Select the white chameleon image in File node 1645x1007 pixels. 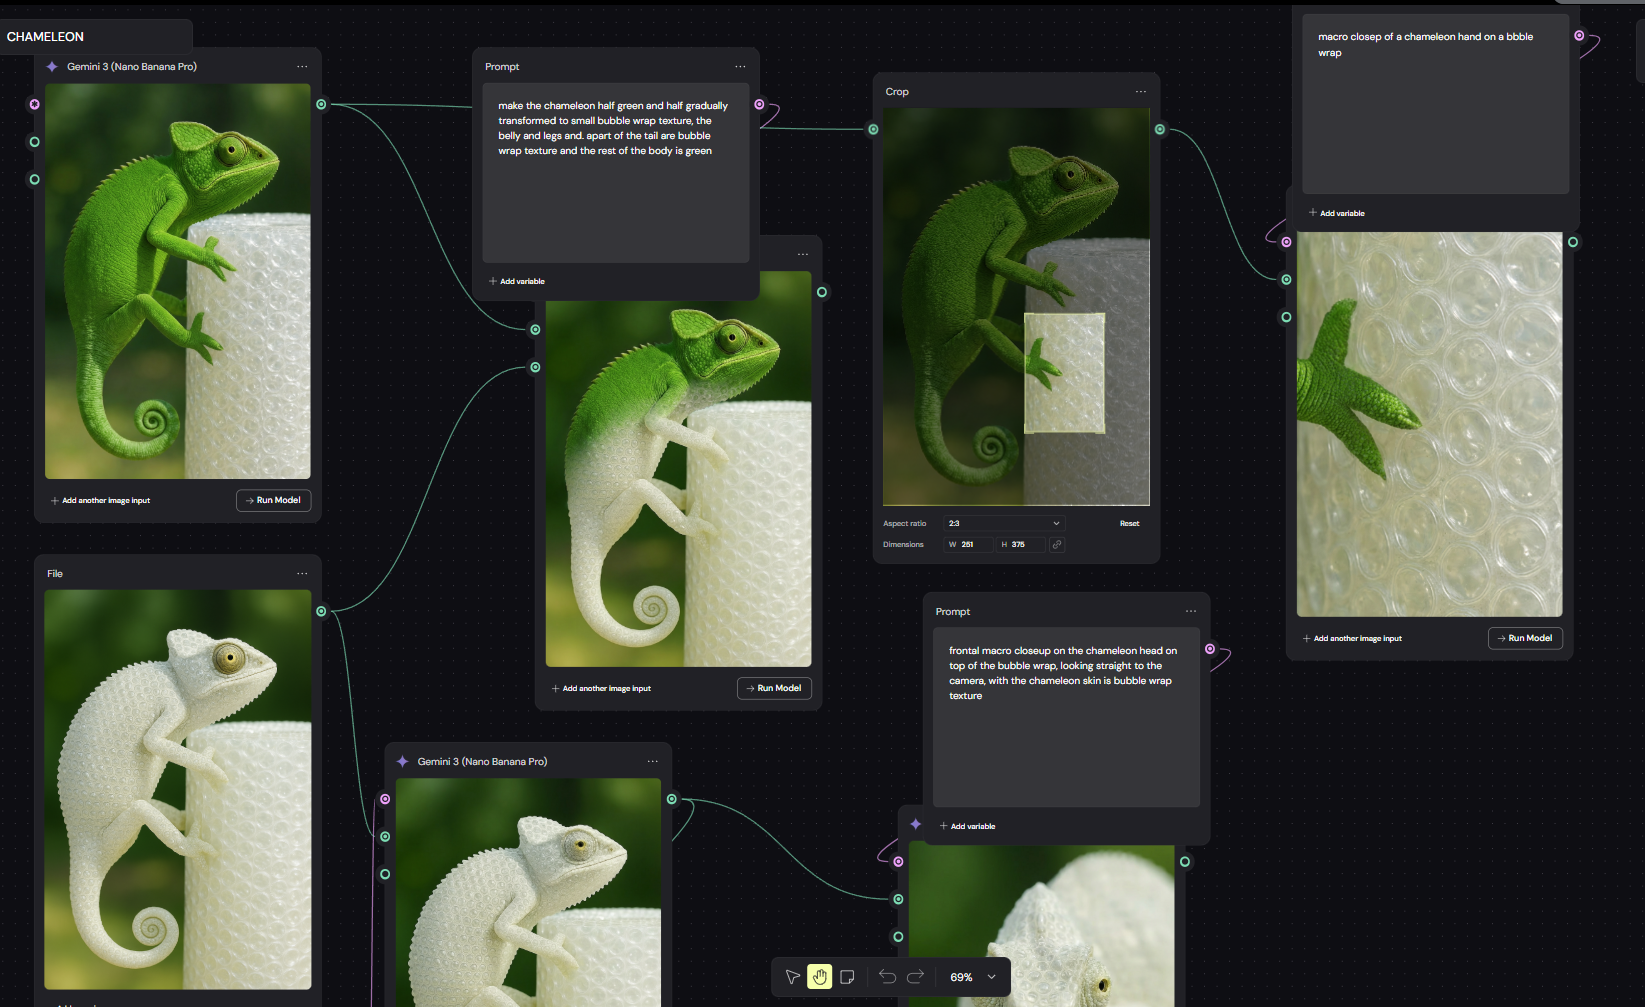[x=178, y=789]
